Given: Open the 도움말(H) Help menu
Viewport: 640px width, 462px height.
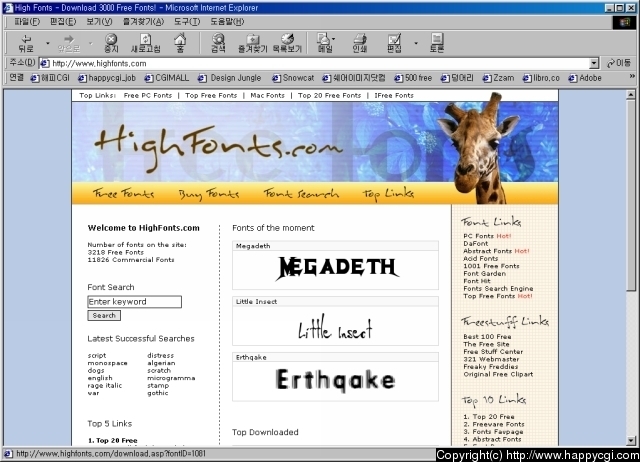Looking at the screenshot, I should pyautogui.click(x=227, y=22).
